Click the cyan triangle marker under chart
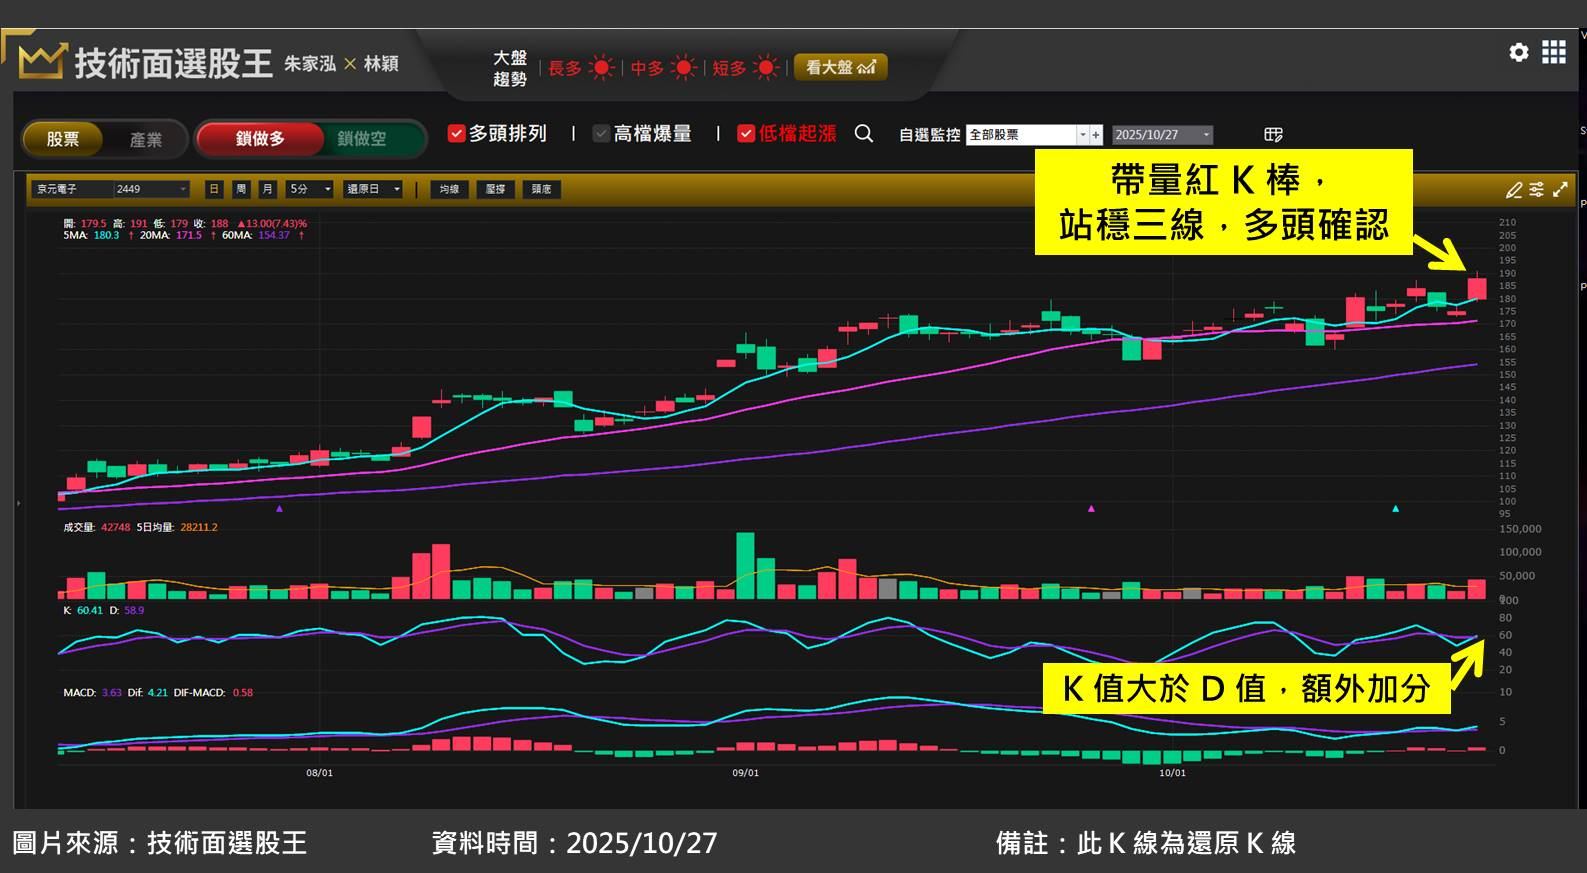Image resolution: width=1587 pixels, height=873 pixels. (1395, 509)
